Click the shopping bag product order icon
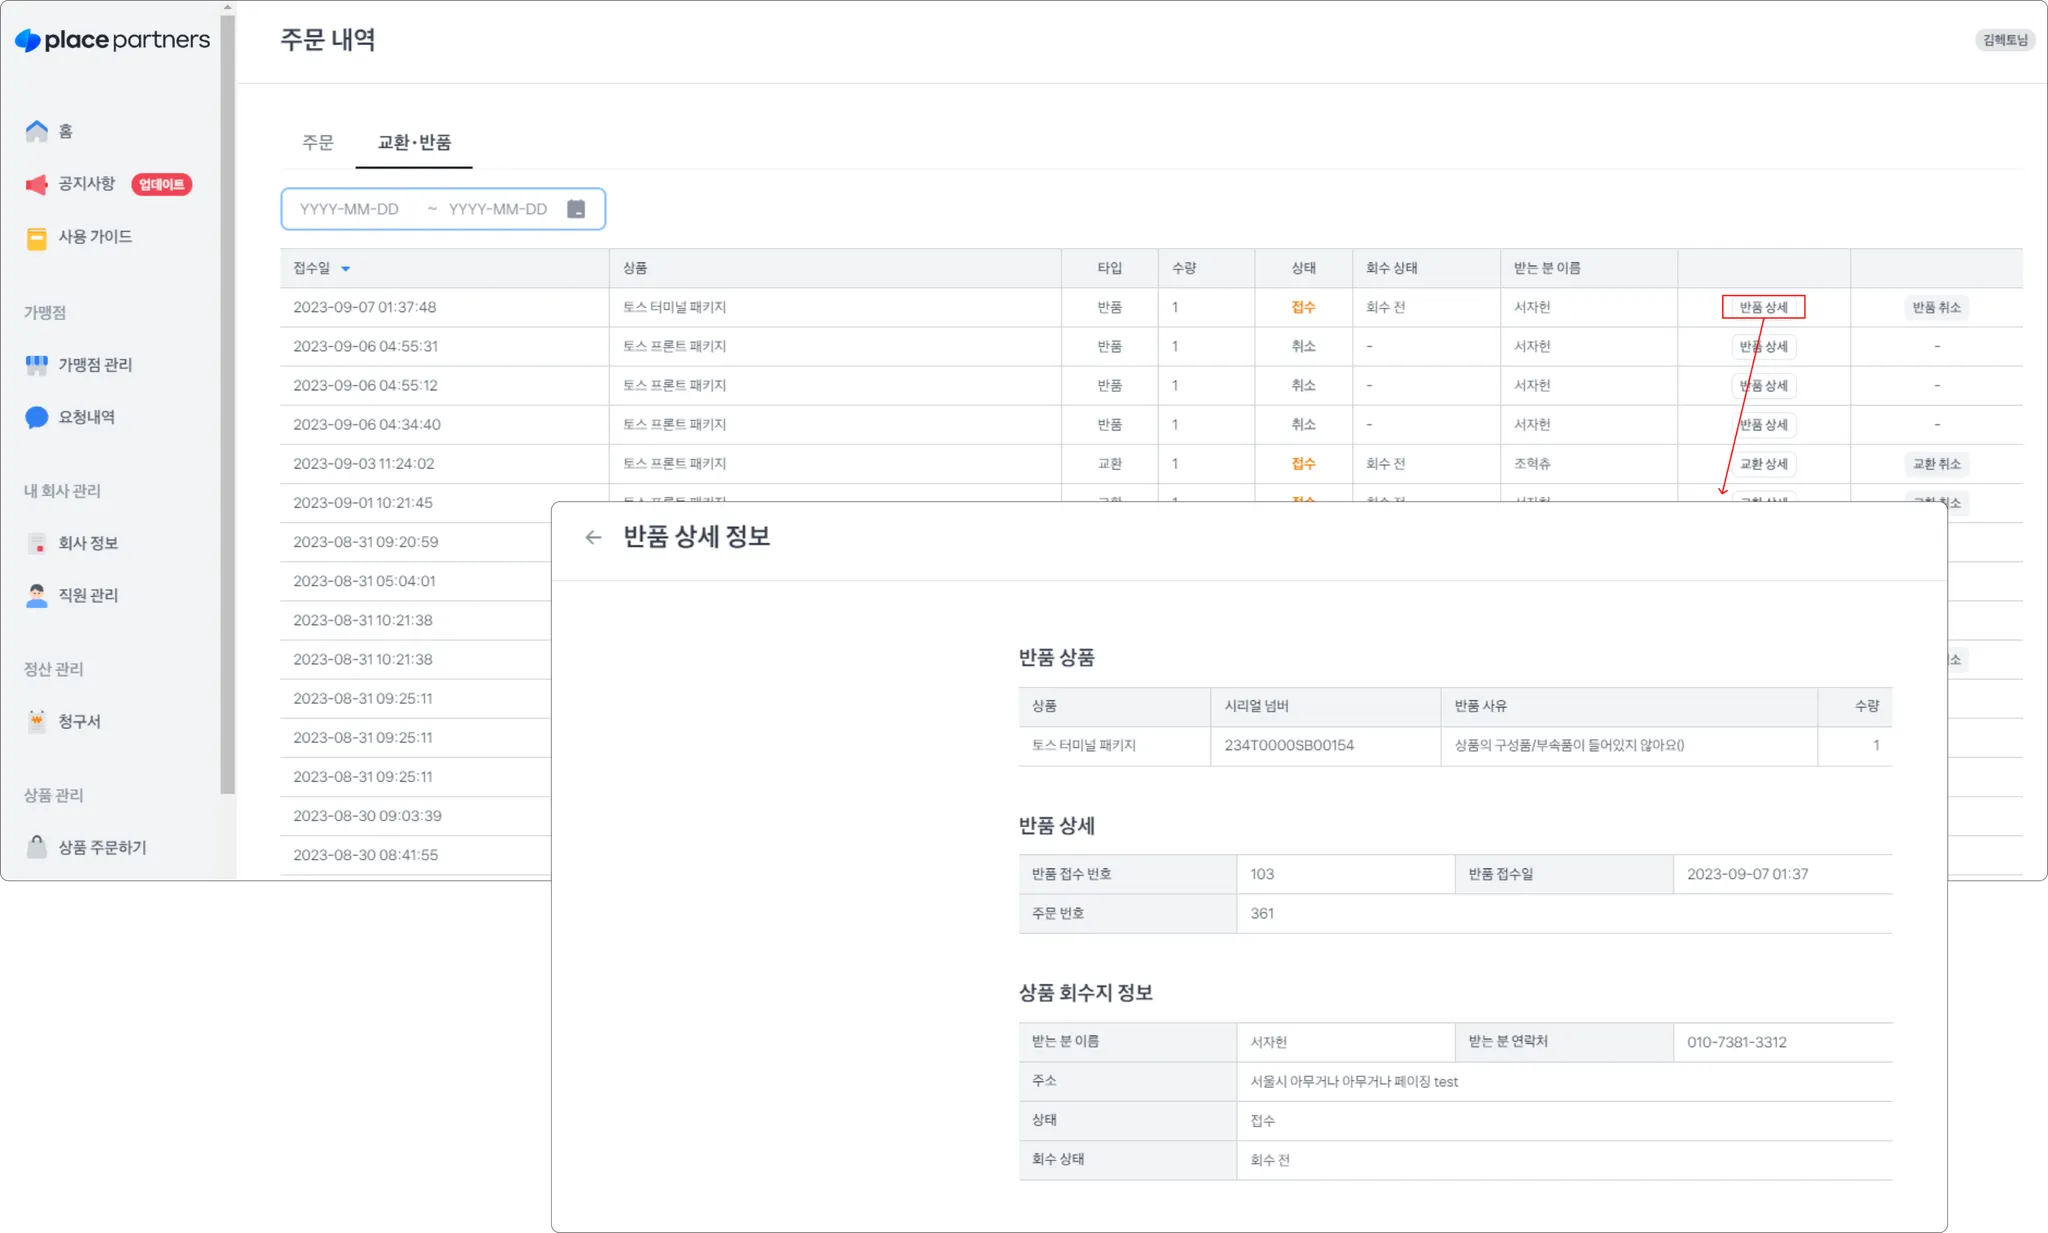2048x1233 pixels. (37, 847)
